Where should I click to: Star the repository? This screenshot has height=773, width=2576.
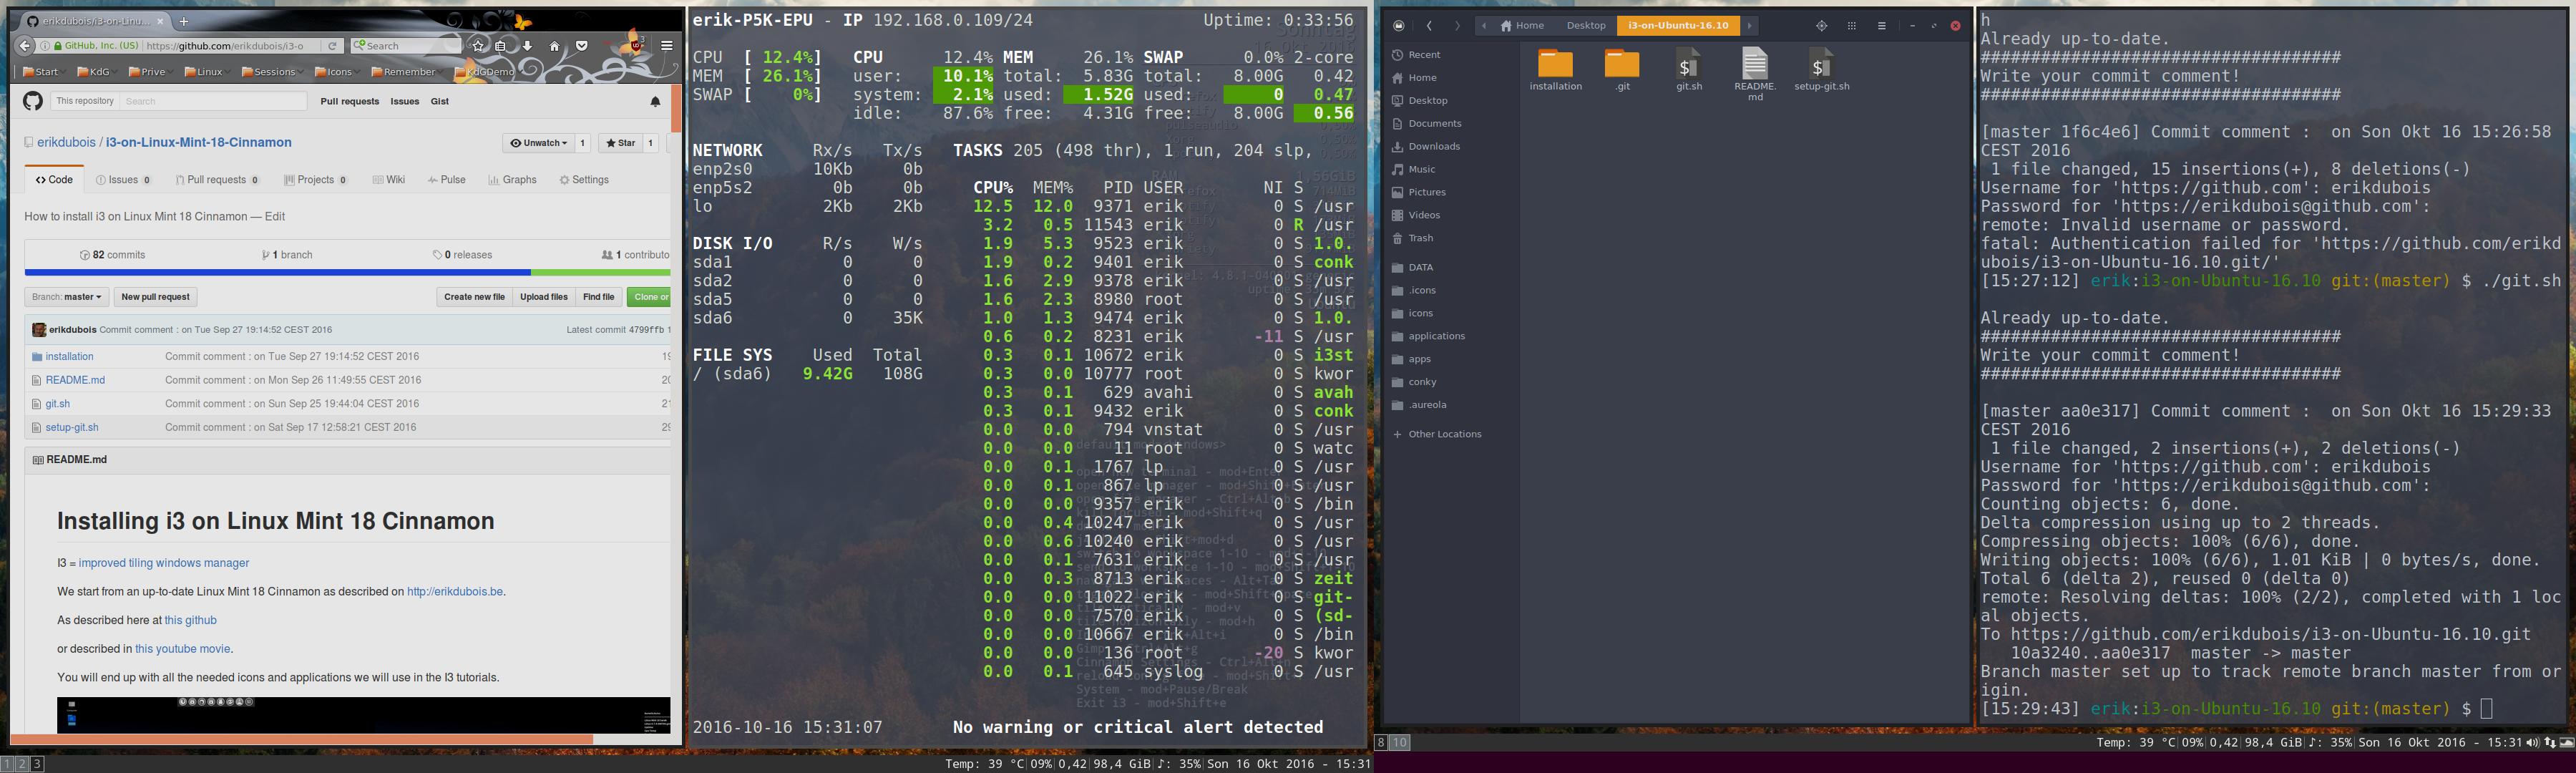(620, 143)
